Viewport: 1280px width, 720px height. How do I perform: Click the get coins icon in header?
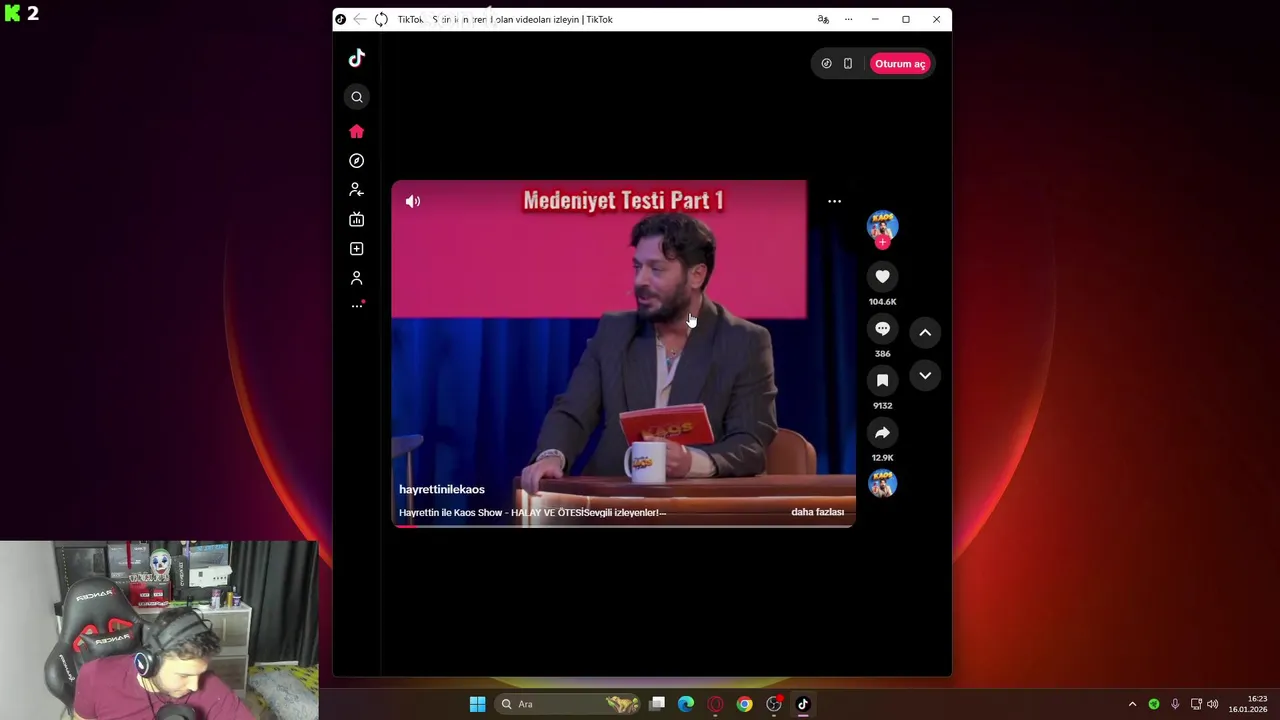(826, 64)
